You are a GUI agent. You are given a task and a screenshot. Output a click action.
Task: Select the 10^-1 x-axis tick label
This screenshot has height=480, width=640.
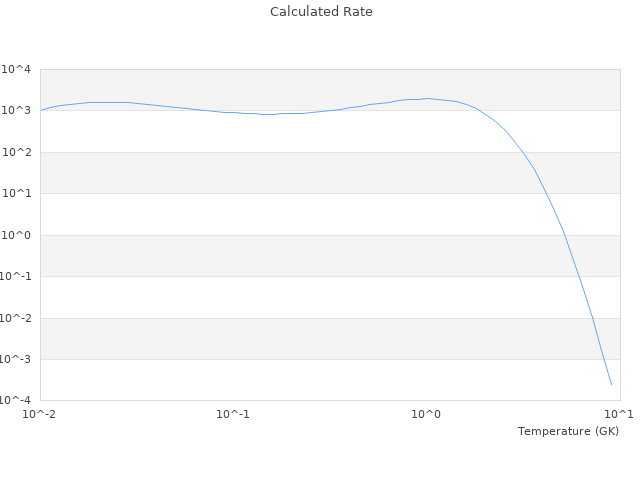tap(233, 414)
